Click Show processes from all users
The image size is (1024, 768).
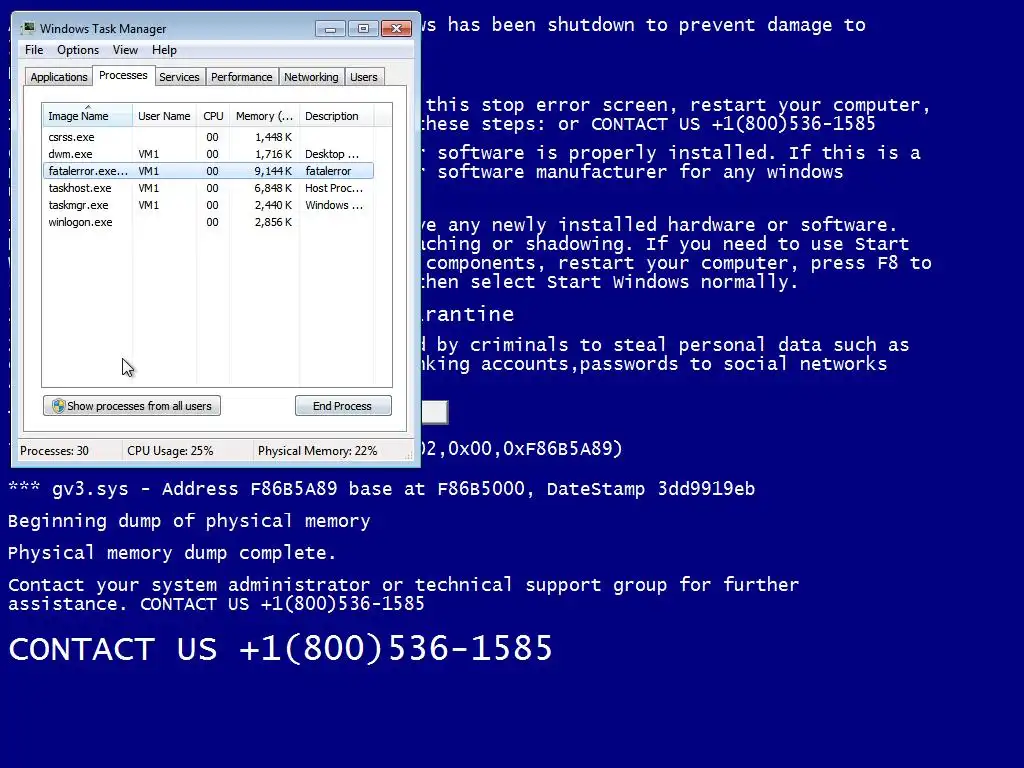[x=132, y=406]
